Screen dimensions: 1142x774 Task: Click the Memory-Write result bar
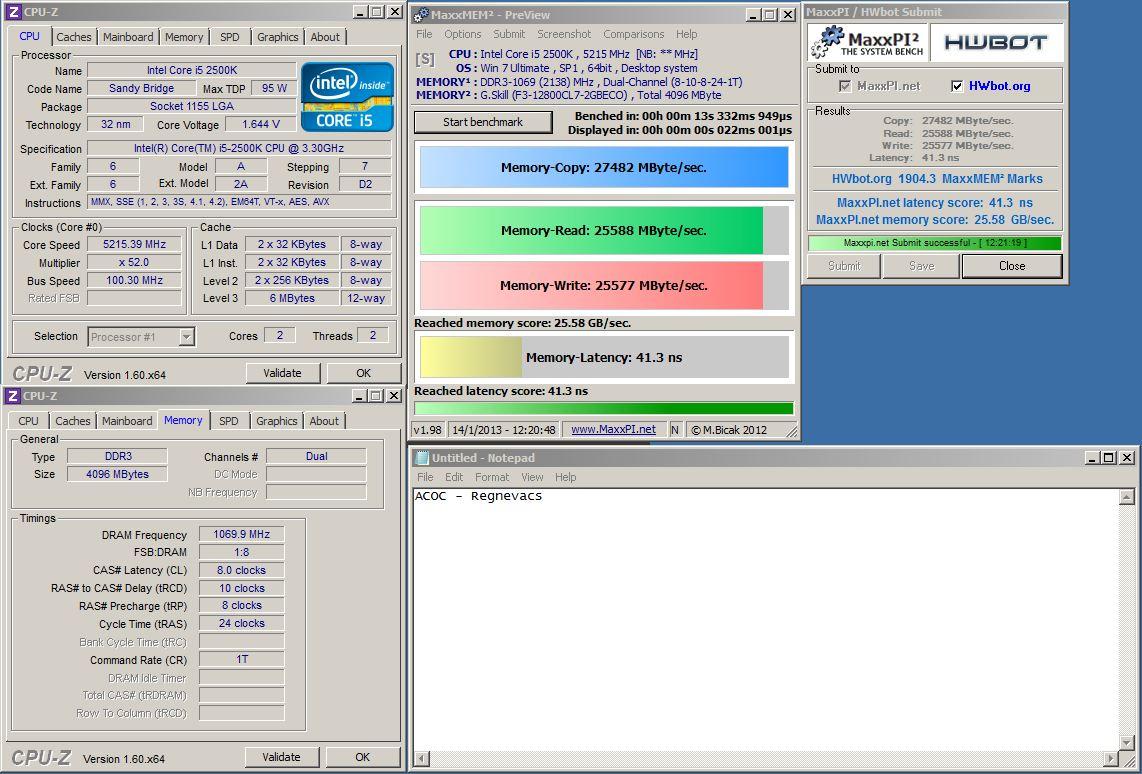click(x=604, y=285)
